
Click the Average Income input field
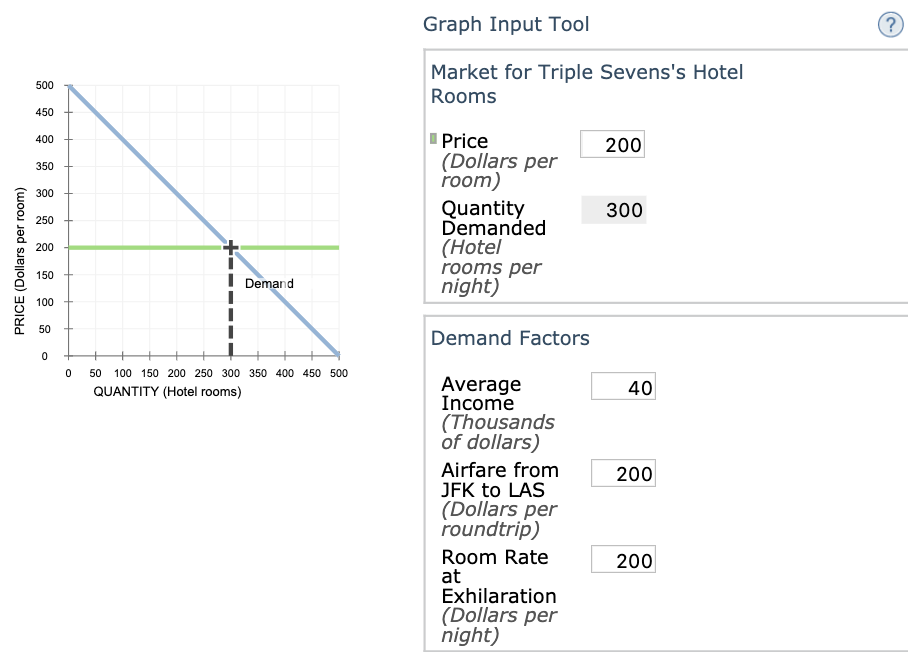tap(624, 386)
